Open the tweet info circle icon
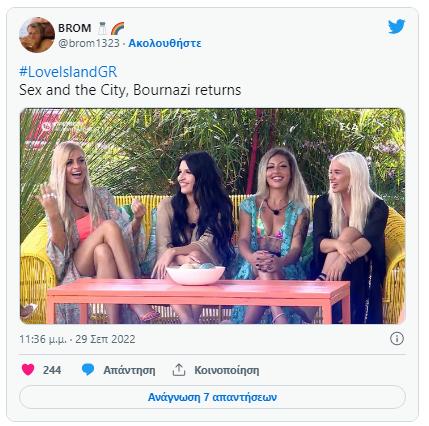The height and width of the screenshot is (426, 429). click(397, 339)
